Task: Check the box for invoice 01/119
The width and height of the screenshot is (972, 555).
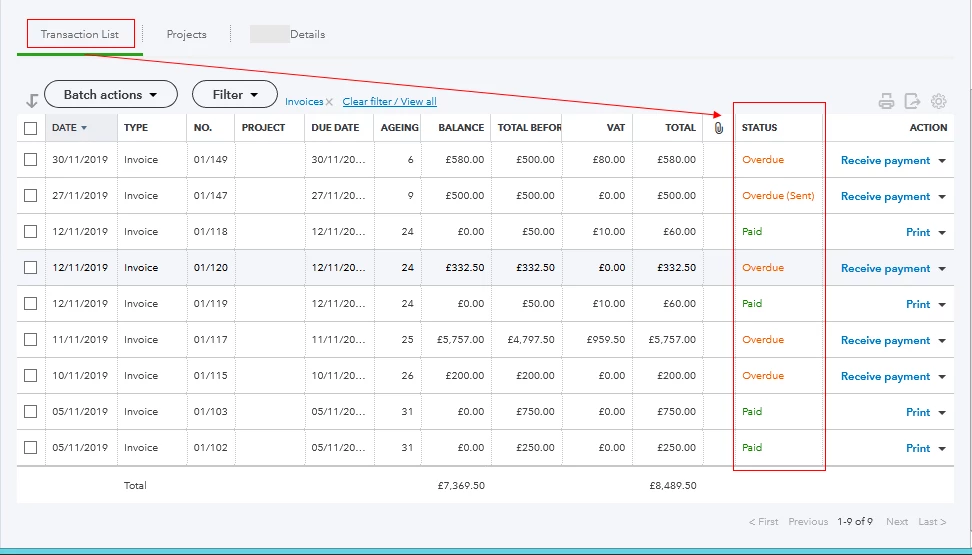Action: [30, 303]
